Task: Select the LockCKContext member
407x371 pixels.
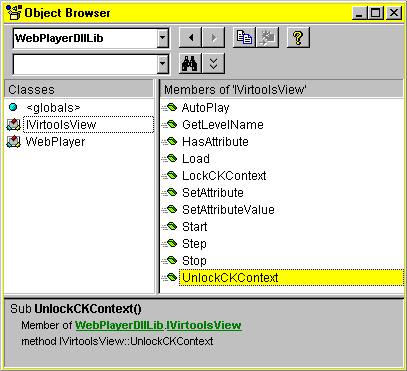Action: pos(224,176)
